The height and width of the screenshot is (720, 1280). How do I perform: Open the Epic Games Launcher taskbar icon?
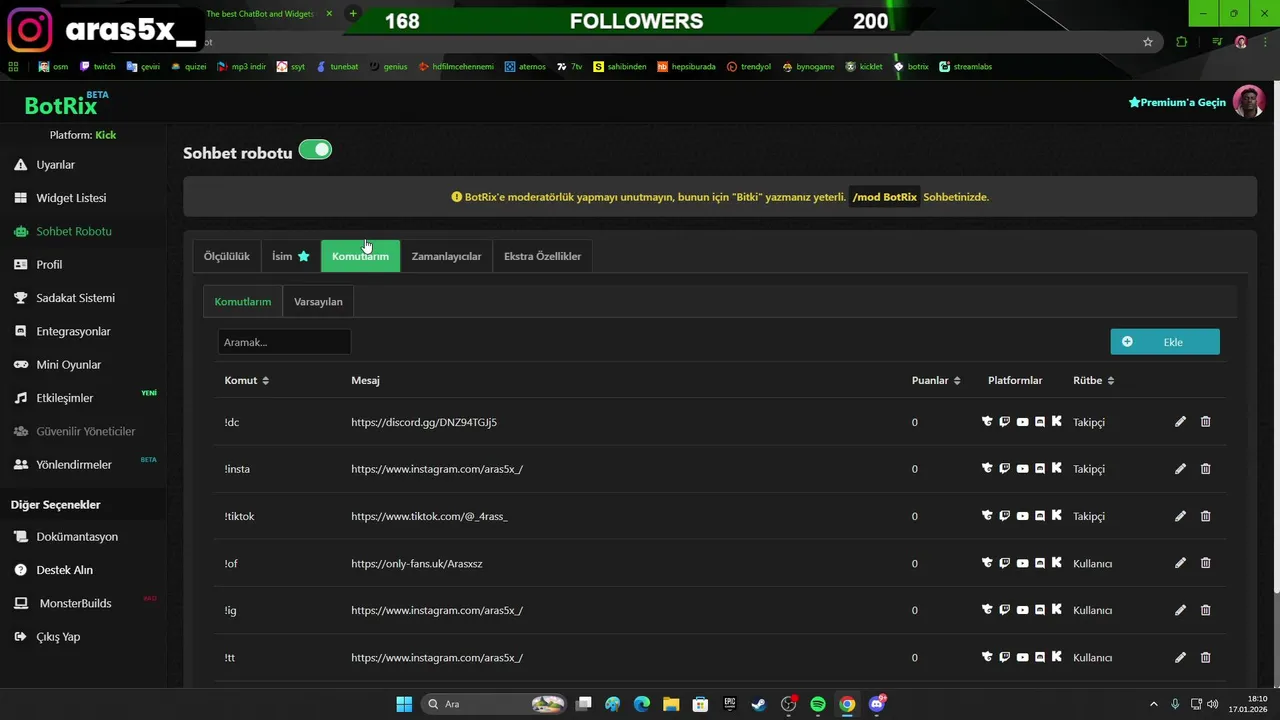coord(730,704)
